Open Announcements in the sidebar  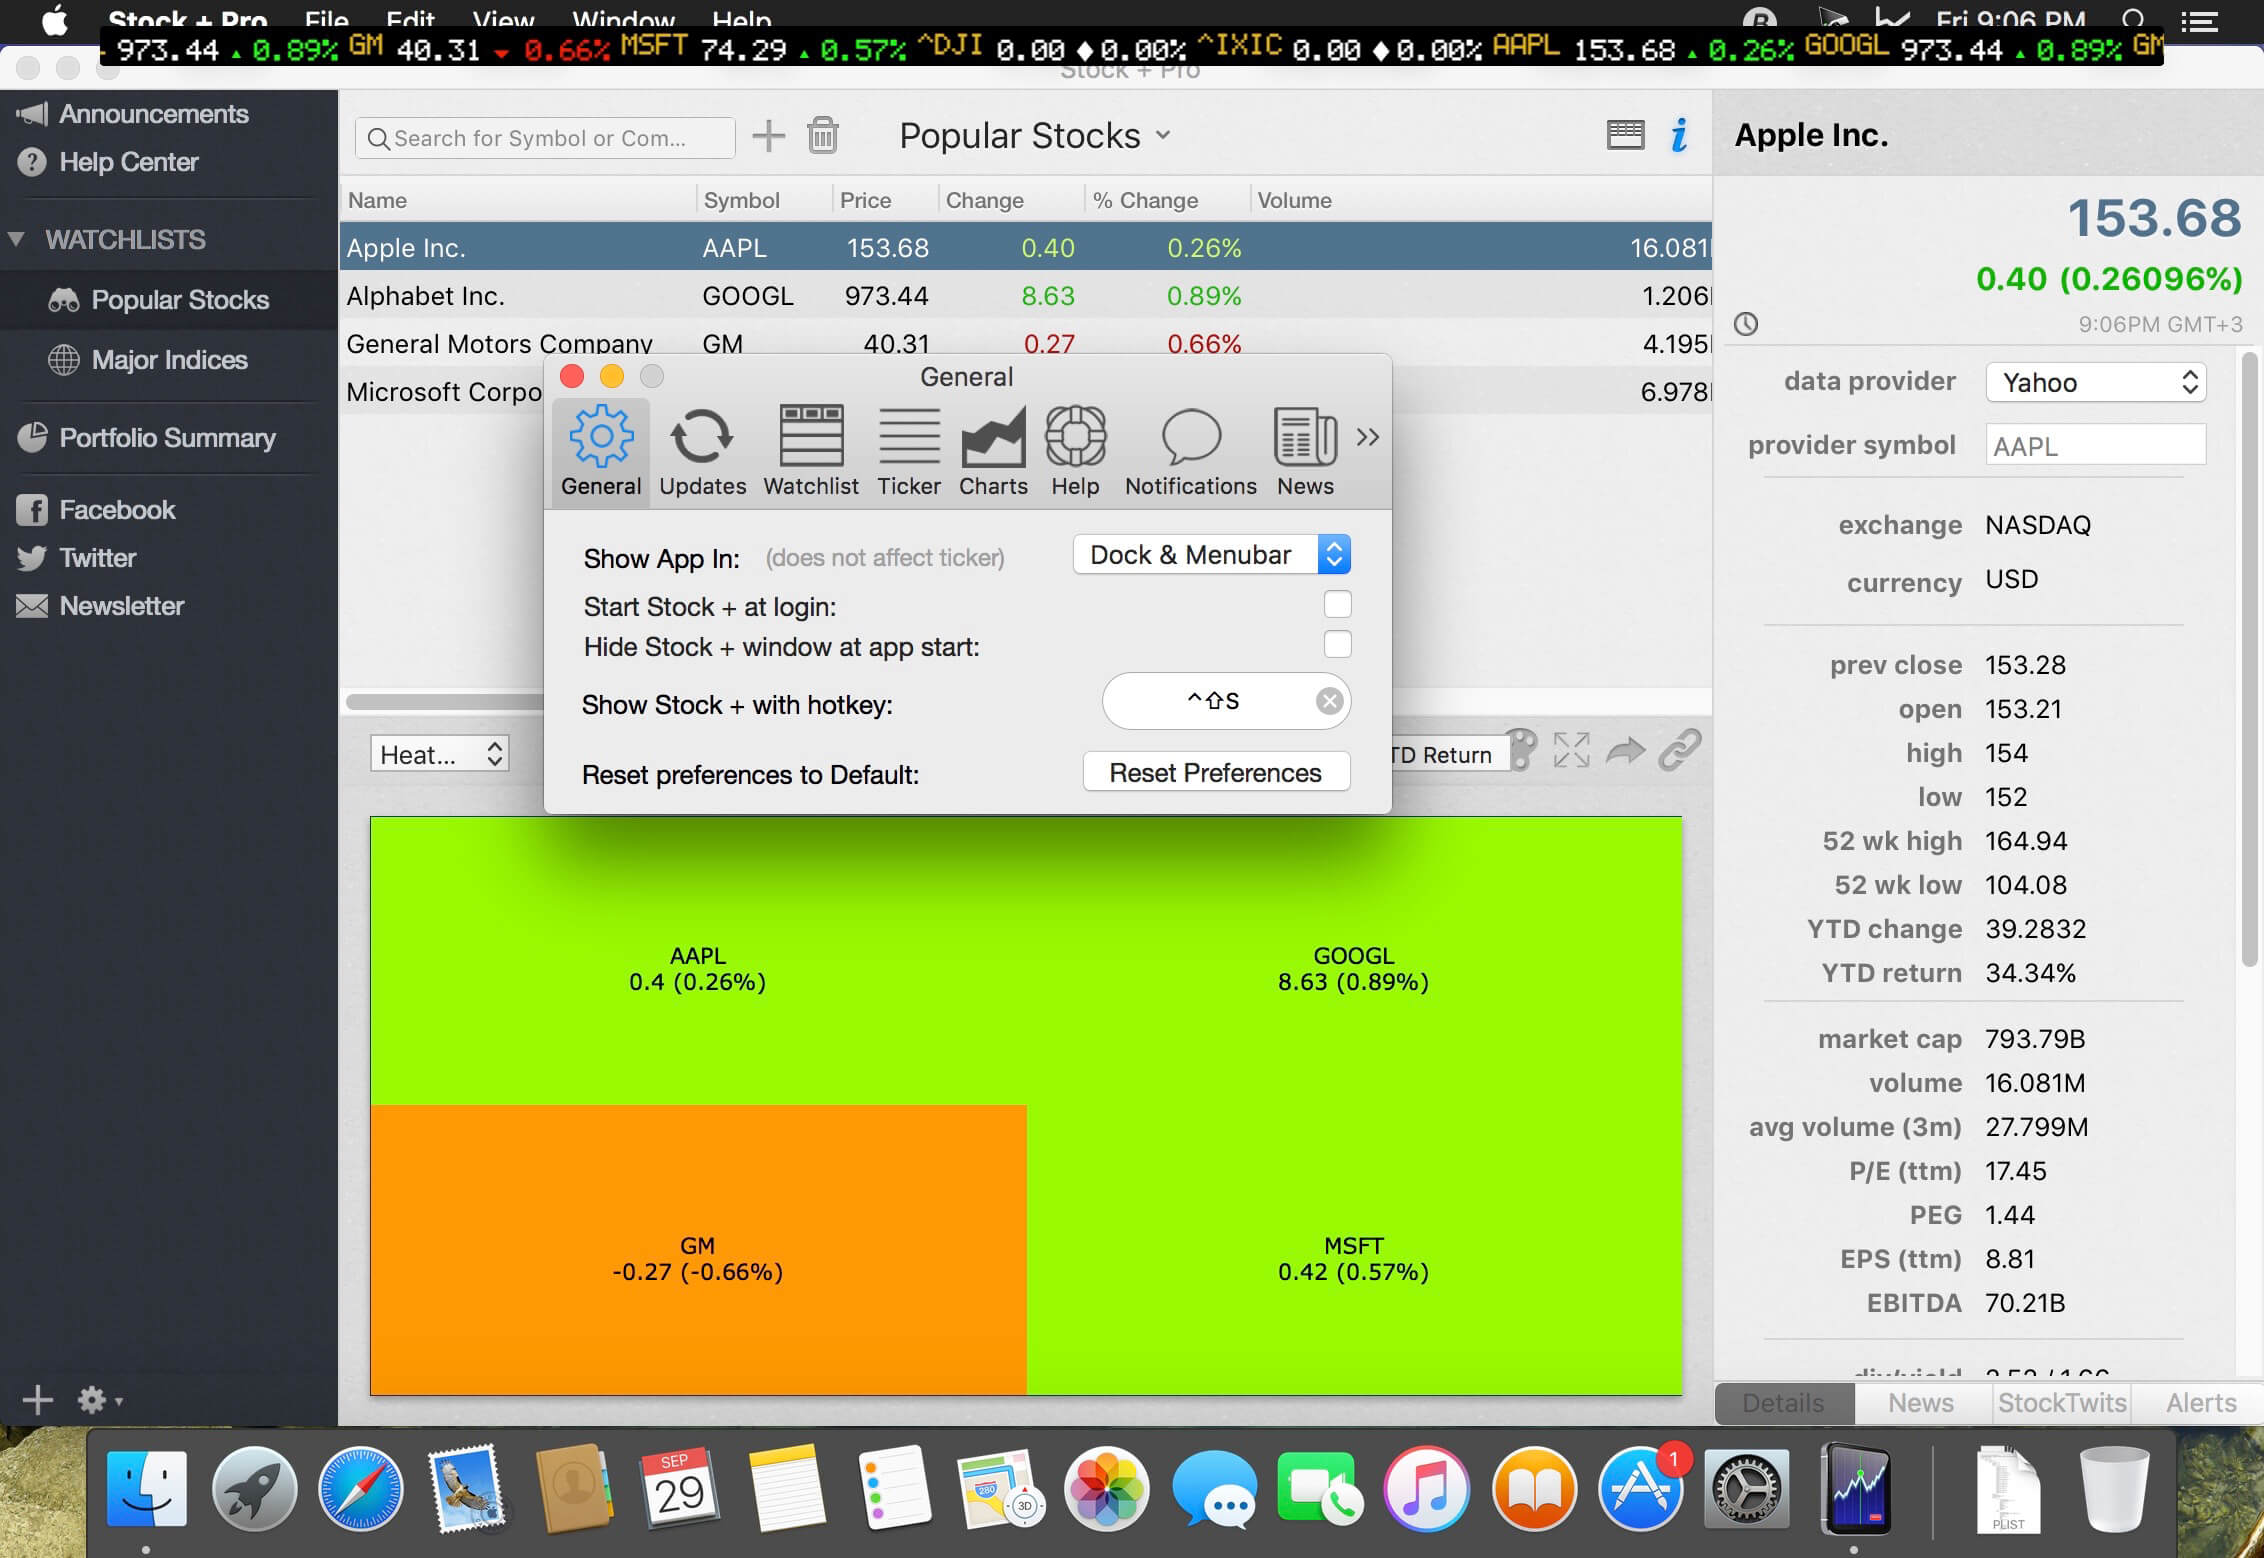(133, 114)
